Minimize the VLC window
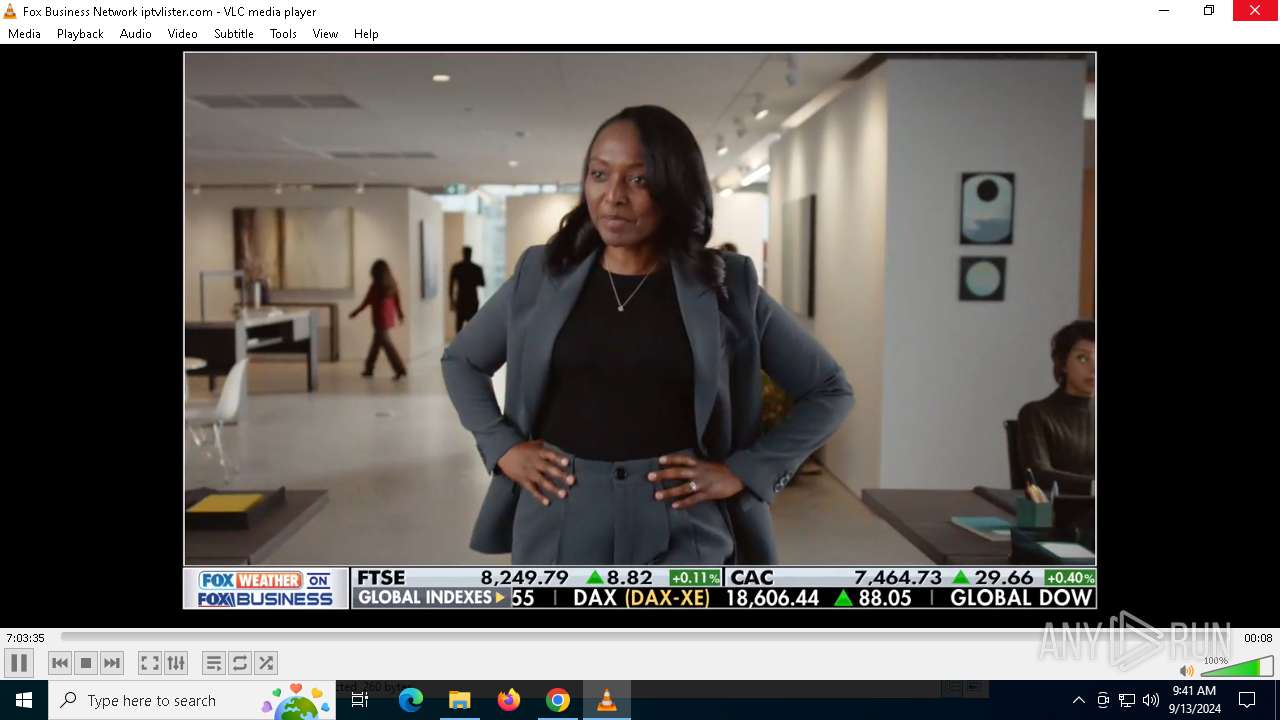Image resolution: width=1280 pixels, height=720 pixels. pyautogui.click(x=1163, y=11)
